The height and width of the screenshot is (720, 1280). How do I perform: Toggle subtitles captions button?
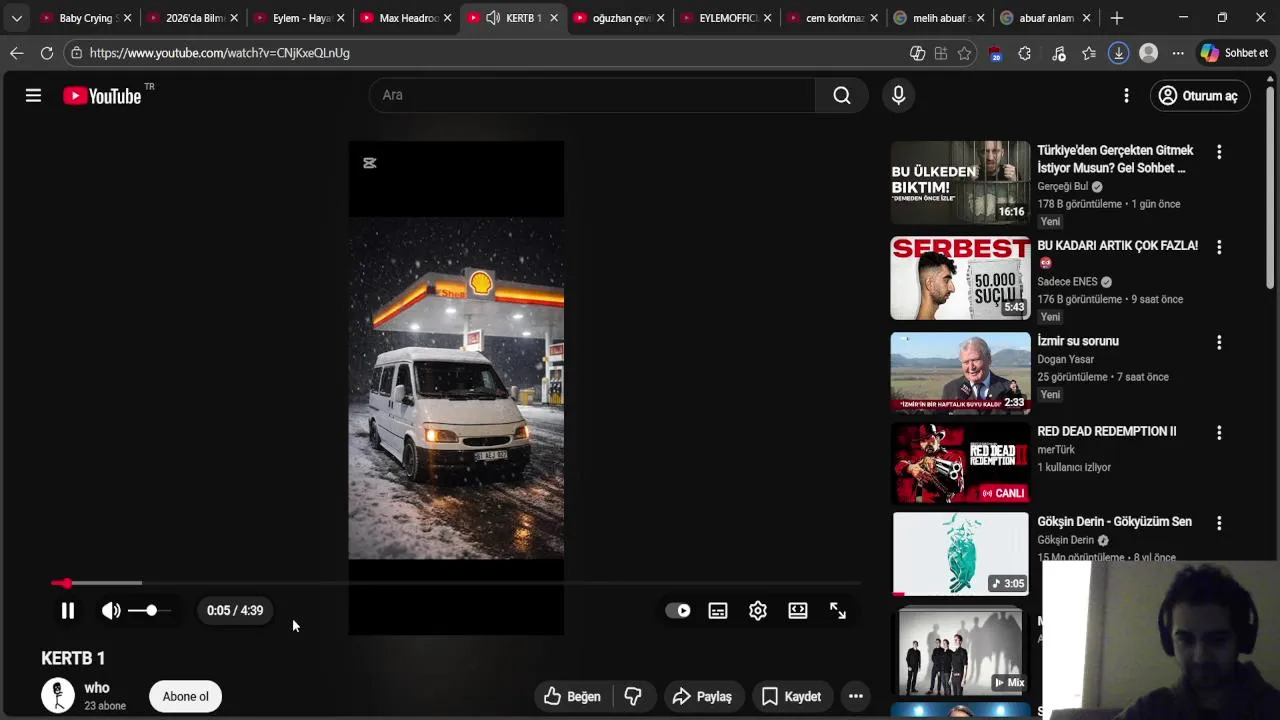[x=718, y=610]
